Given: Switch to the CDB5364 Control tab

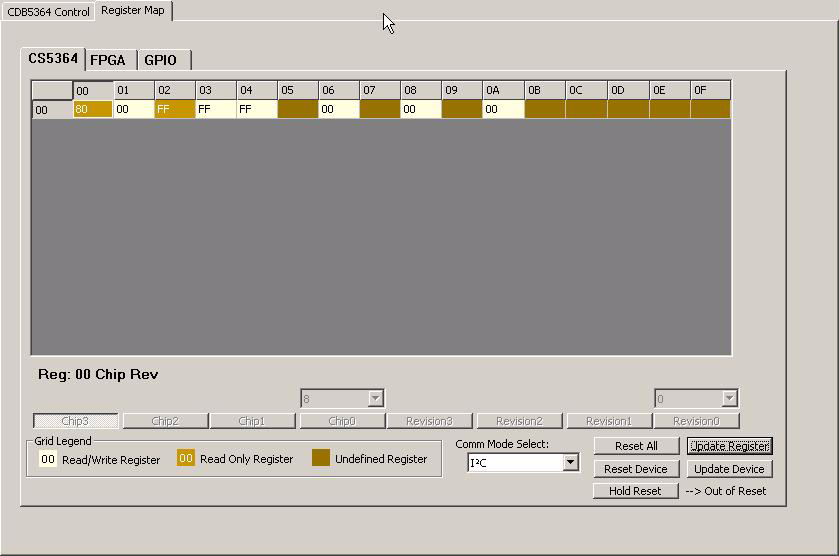Looking at the screenshot, I should [x=48, y=11].
